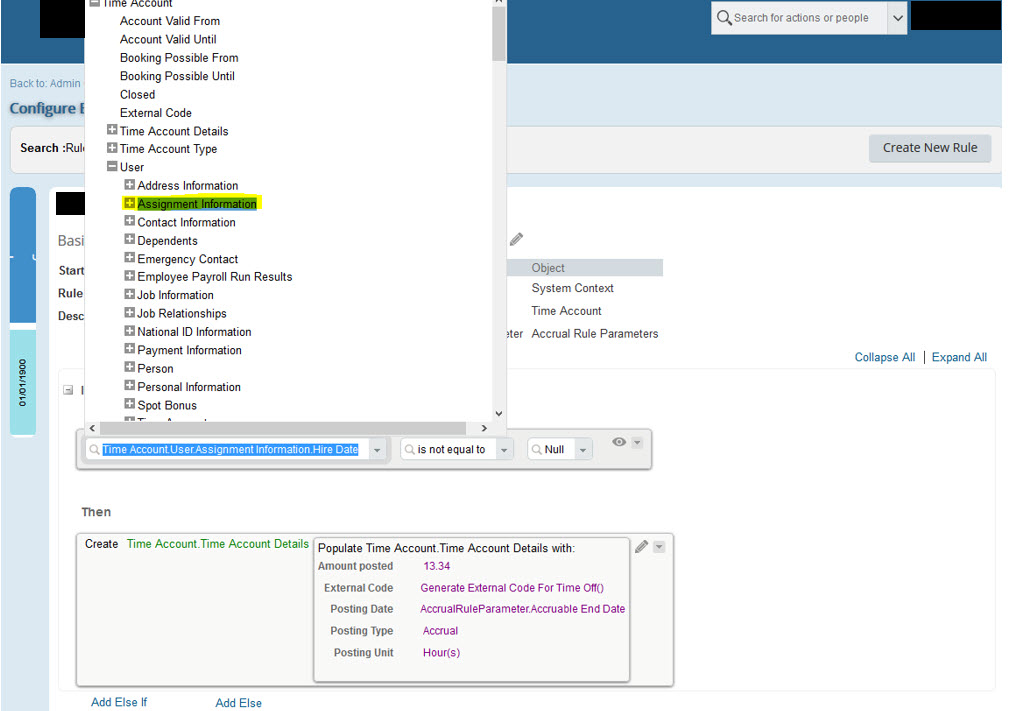Screen dimensions: 1012x711
Task: Click the magnifier icon in the Null field
Action: pyautogui.click(x=536, y=450)
